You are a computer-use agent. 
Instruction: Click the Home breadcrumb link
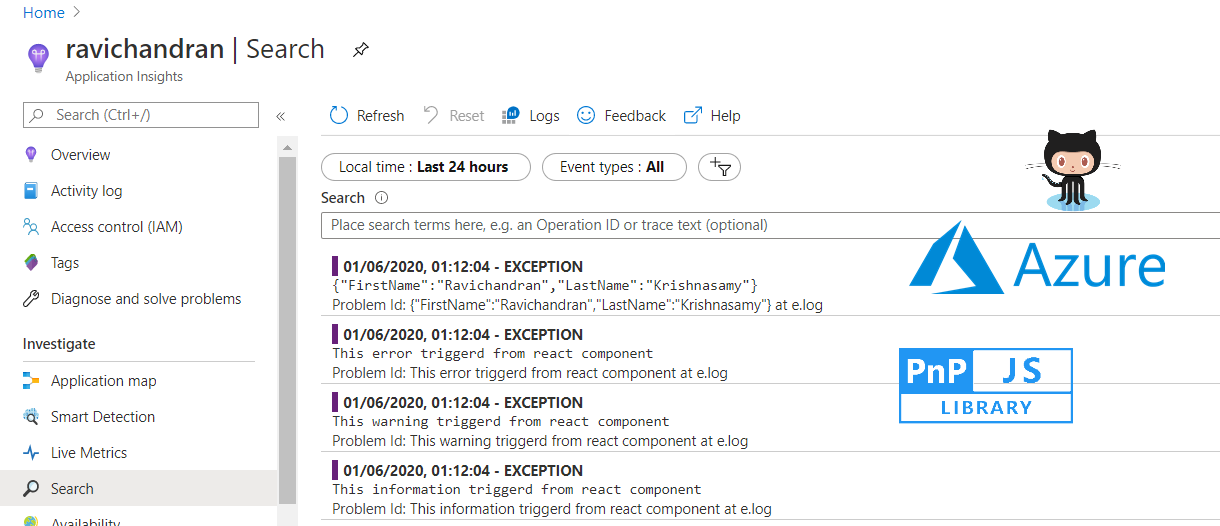coord(43,13)
